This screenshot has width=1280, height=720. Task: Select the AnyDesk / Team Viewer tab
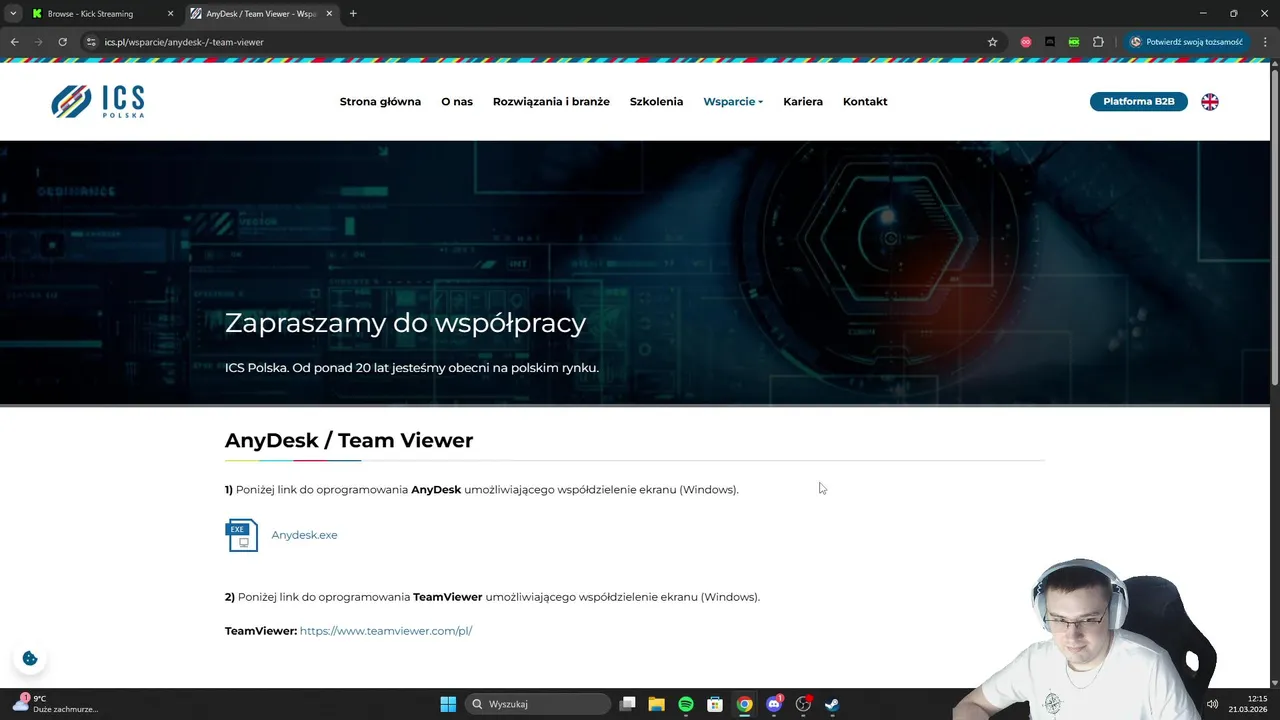261,14
